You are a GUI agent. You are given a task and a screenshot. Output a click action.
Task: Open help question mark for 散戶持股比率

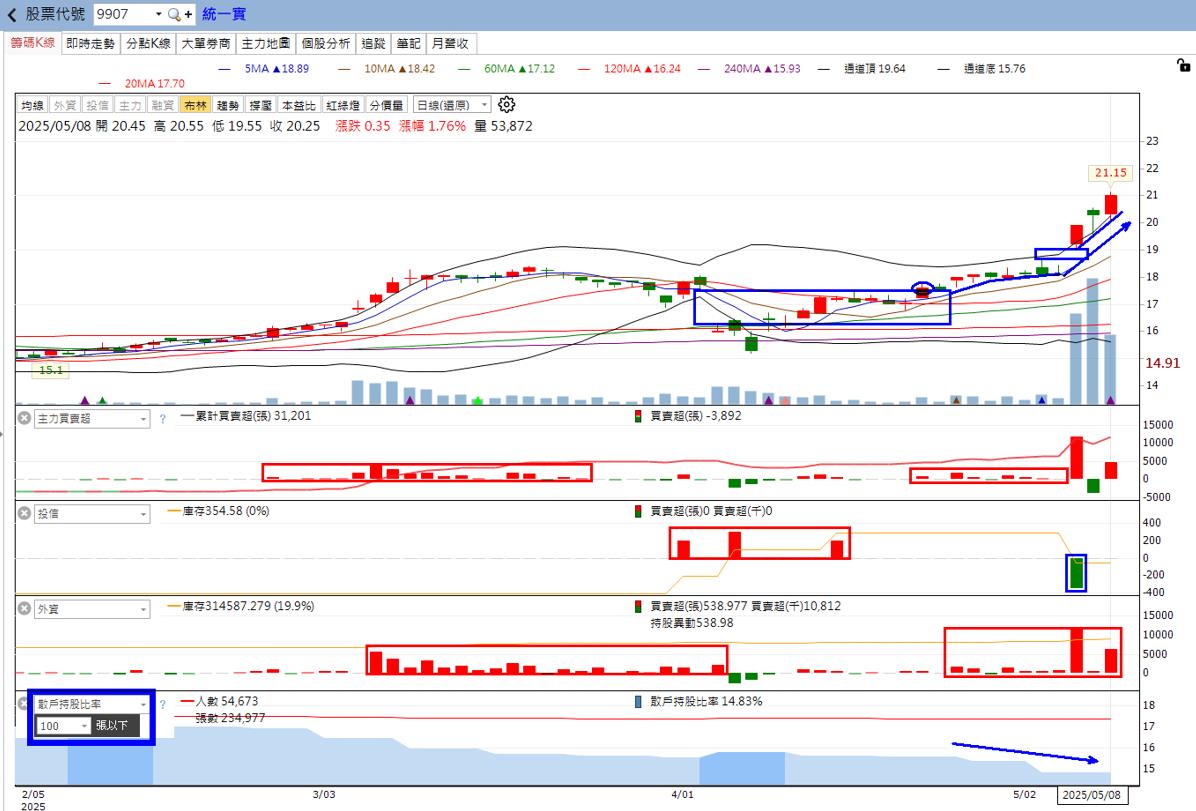coord(162,704)
